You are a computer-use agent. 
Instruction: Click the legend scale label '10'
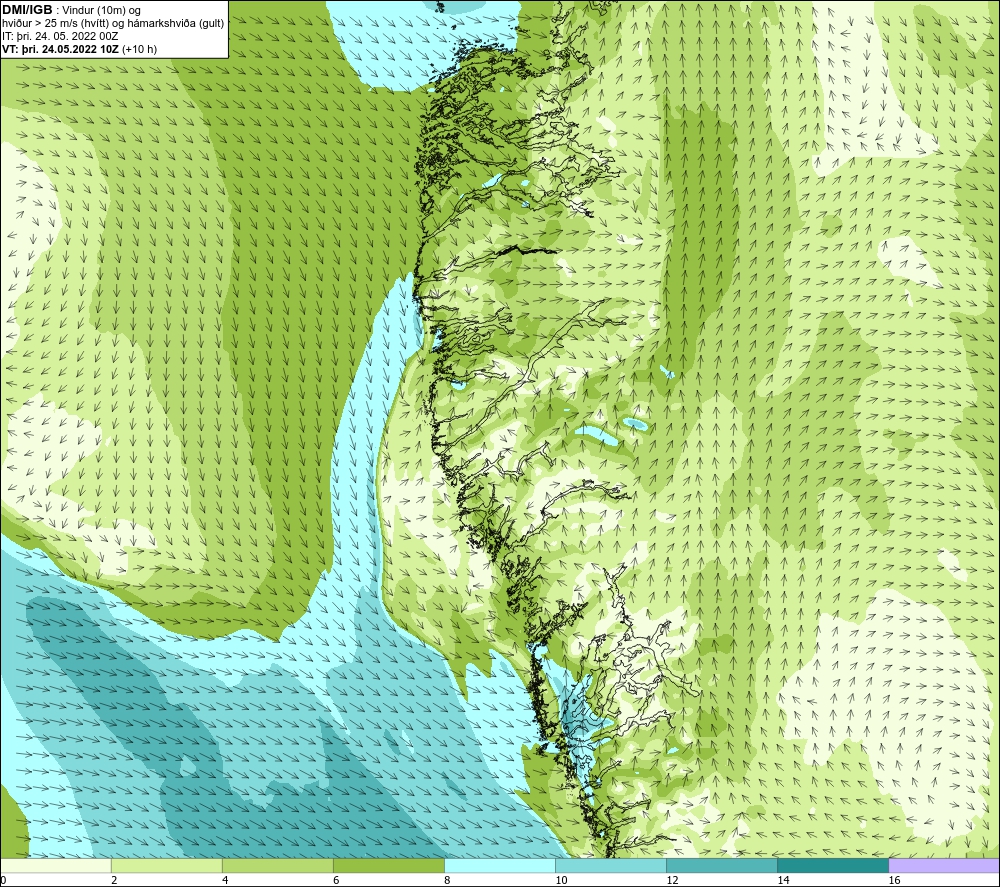pyautogui.click(x=561, y=880)
